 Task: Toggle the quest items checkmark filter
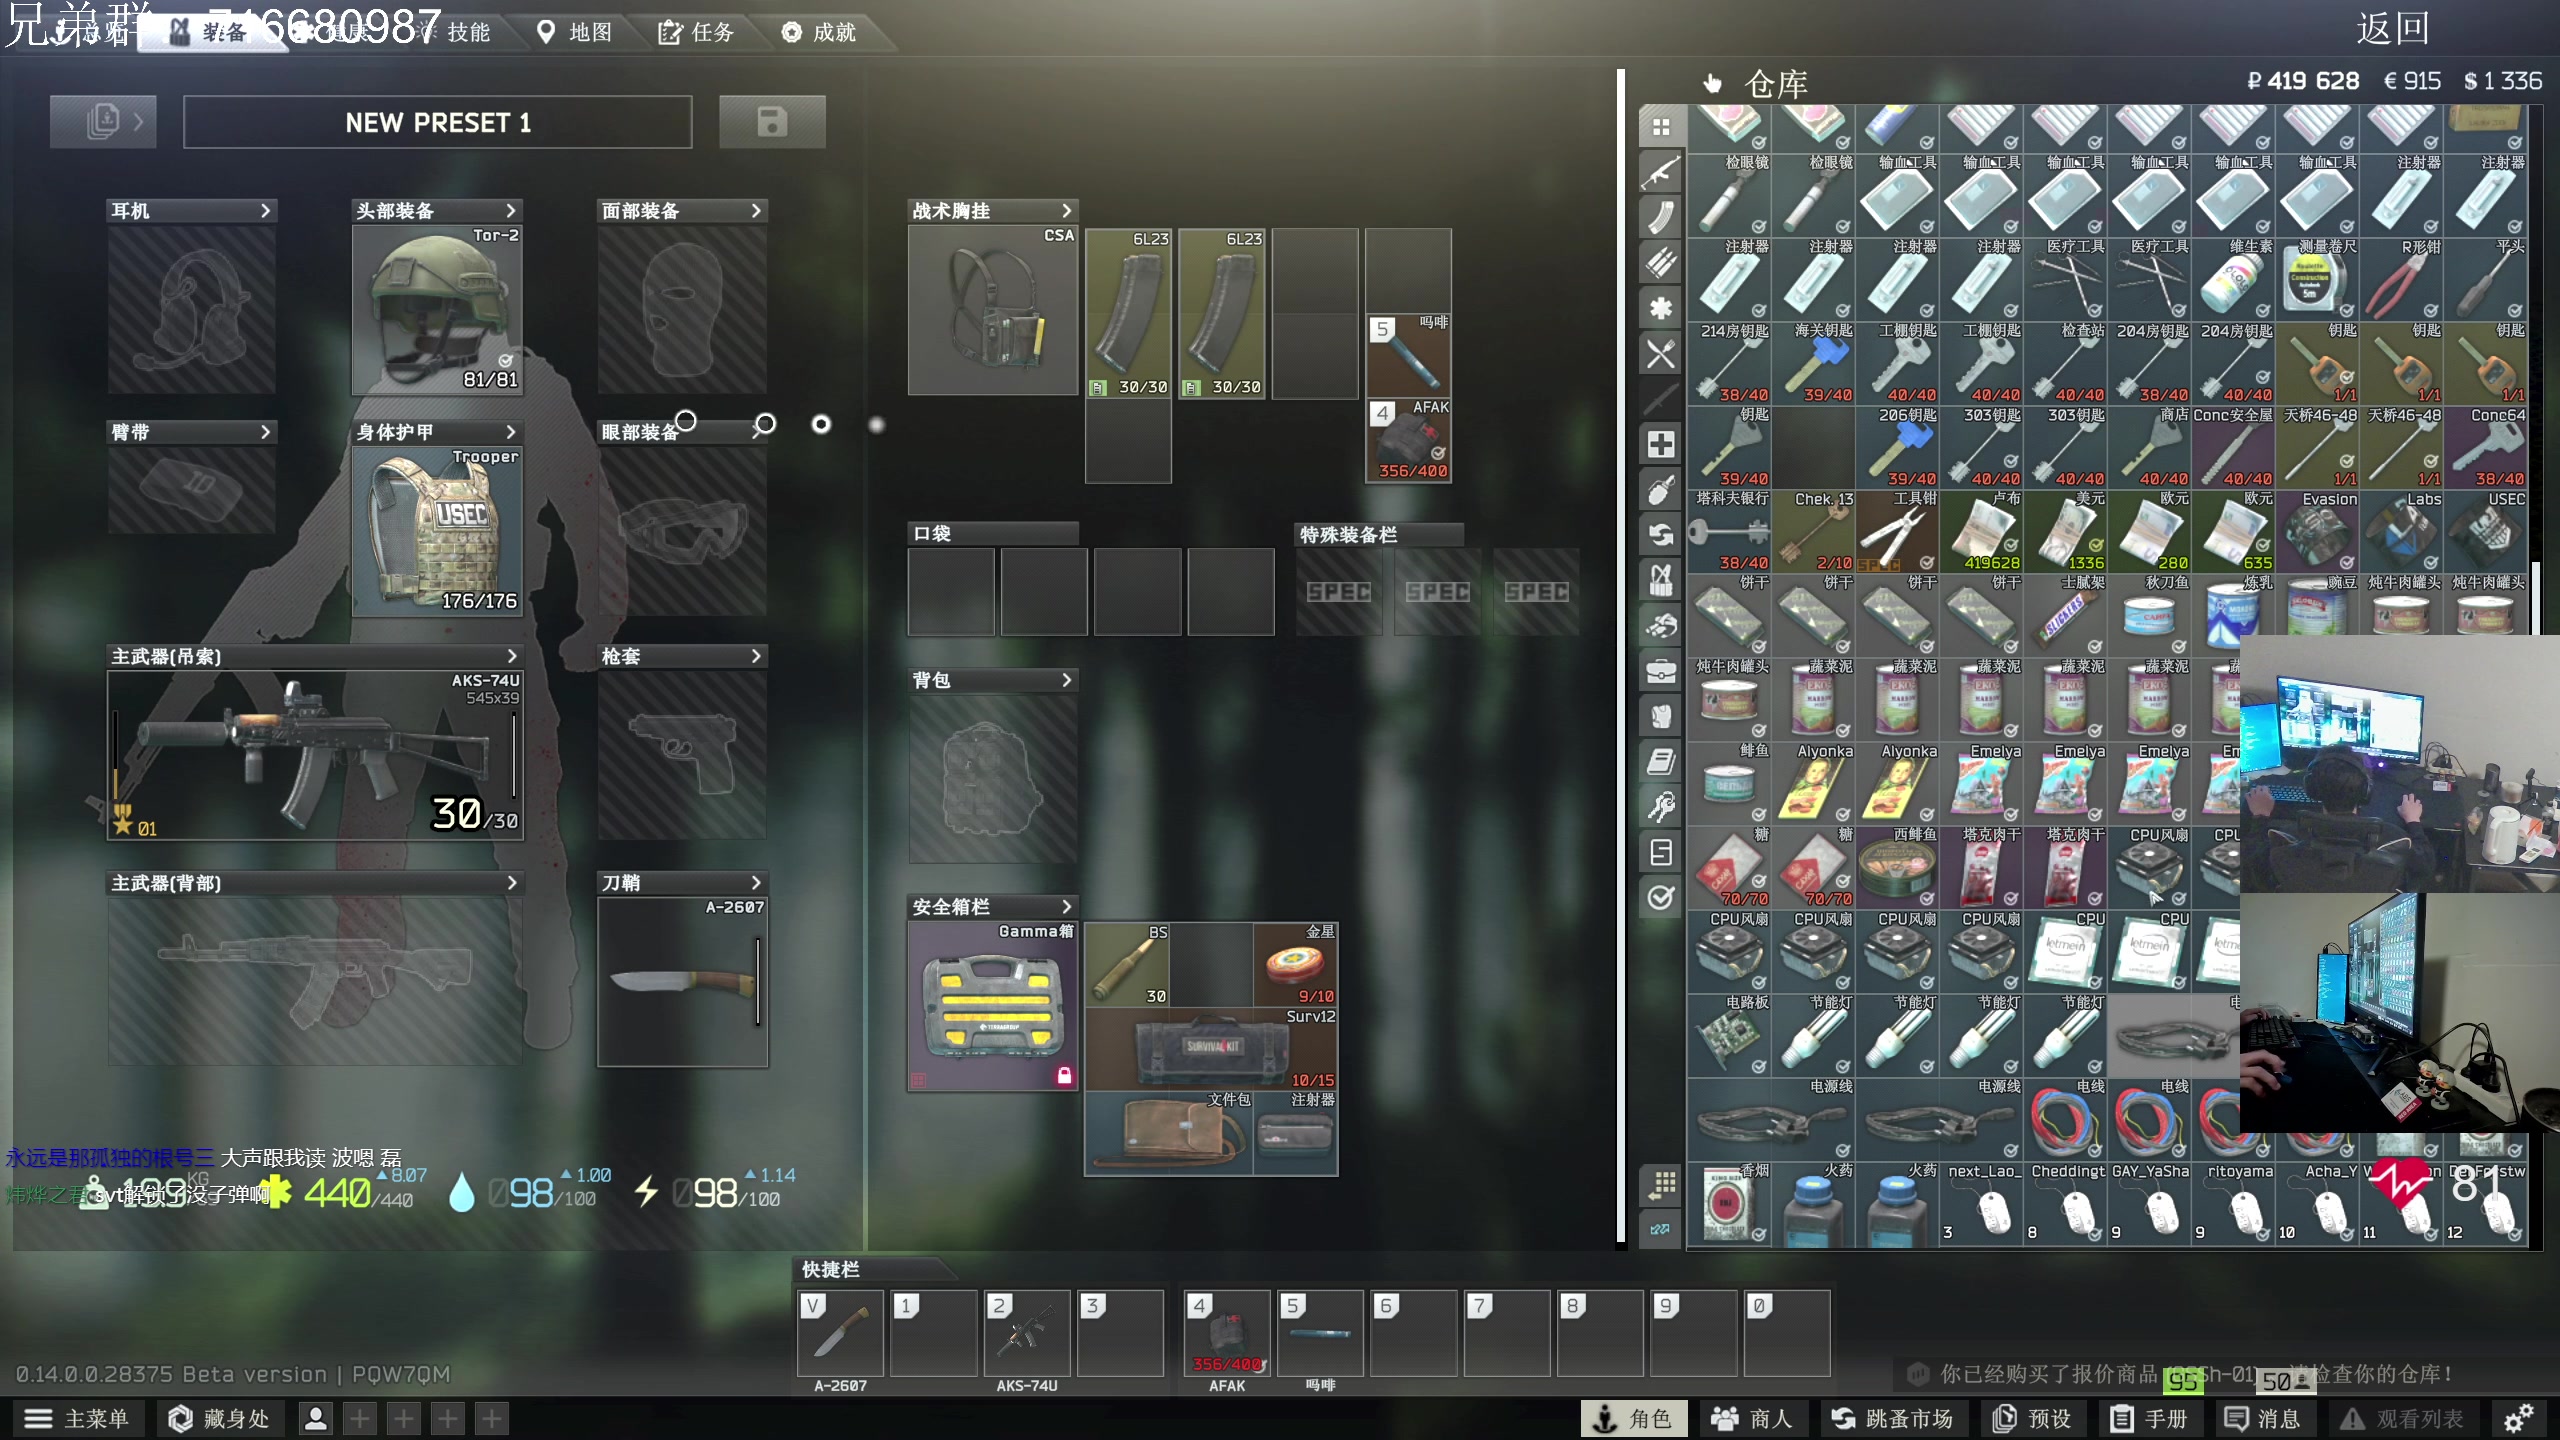1661,897
